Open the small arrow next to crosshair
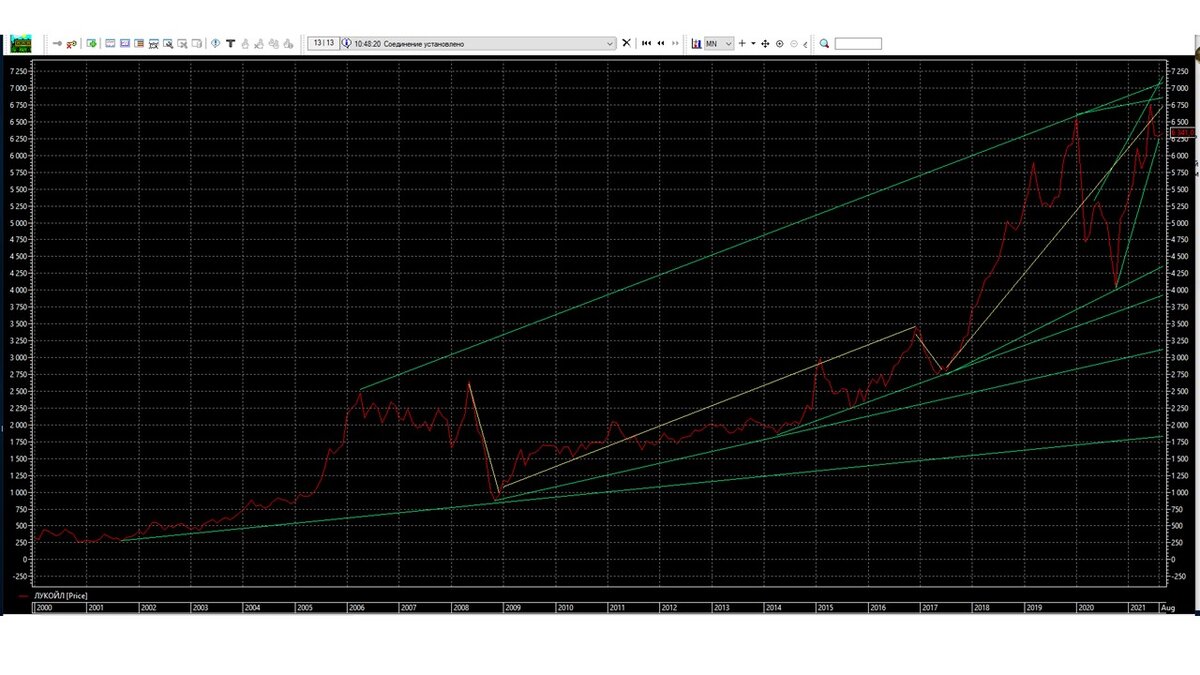 tap(753, 43)
